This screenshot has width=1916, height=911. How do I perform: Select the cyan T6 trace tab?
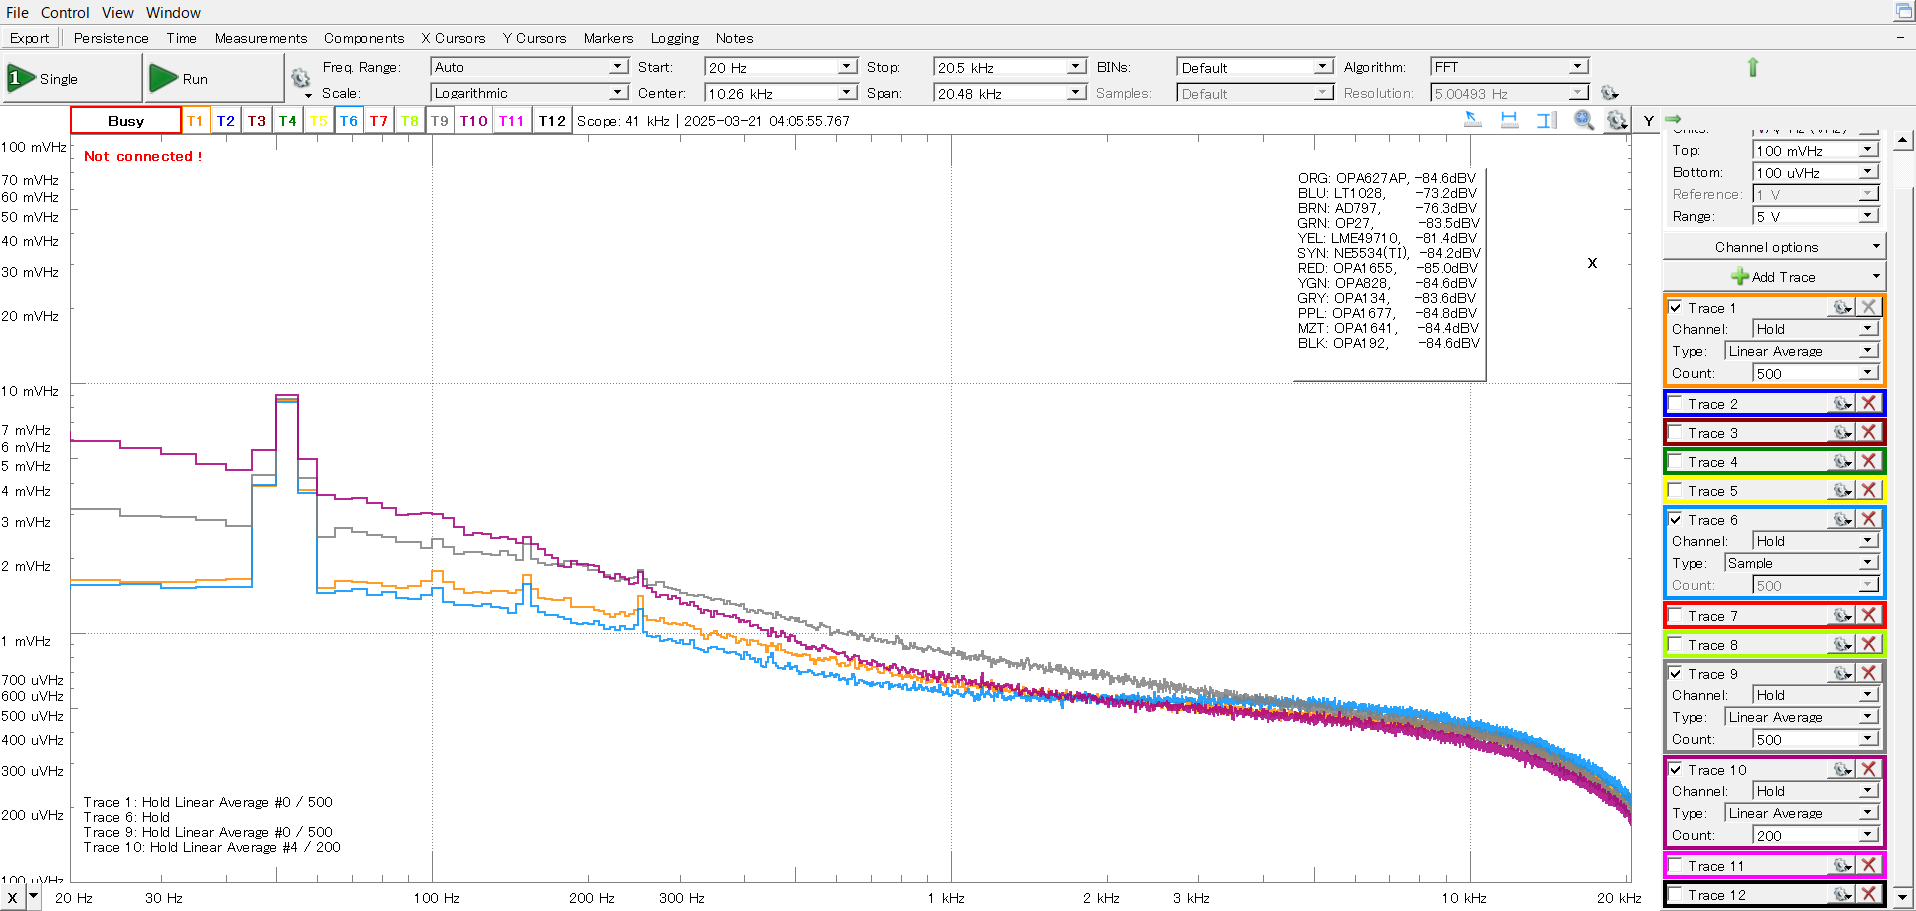(348, 120)
